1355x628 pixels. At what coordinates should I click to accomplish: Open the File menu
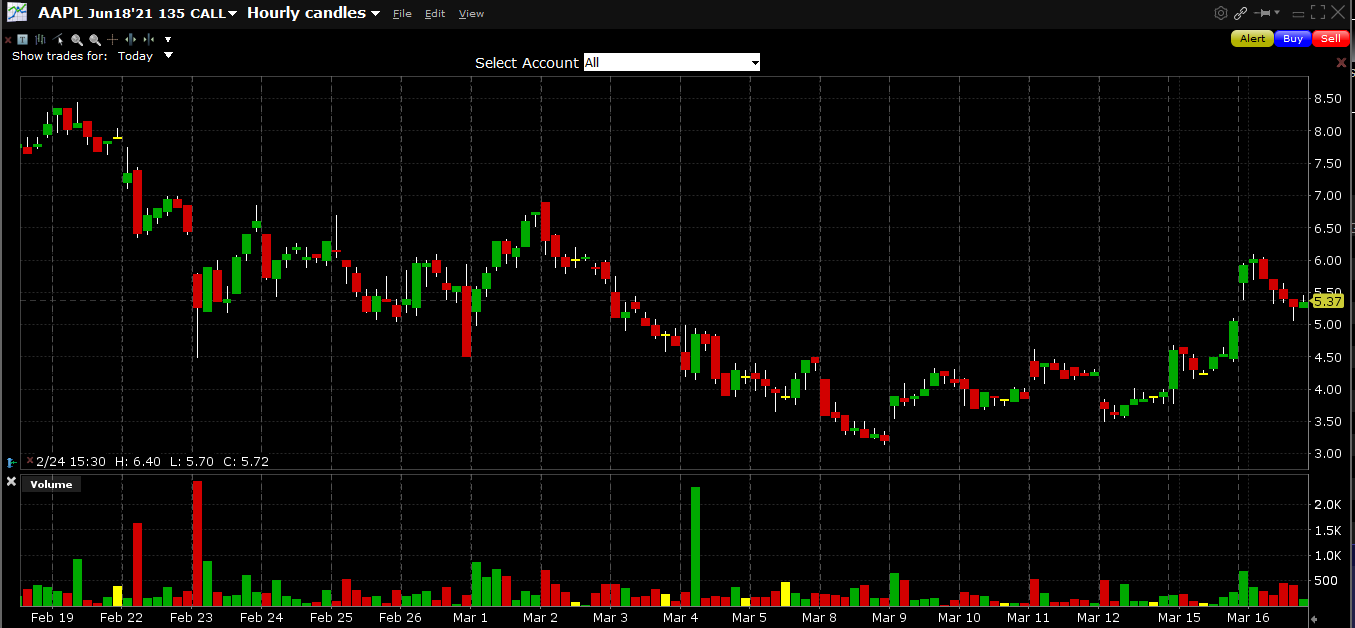coord(402,14)
